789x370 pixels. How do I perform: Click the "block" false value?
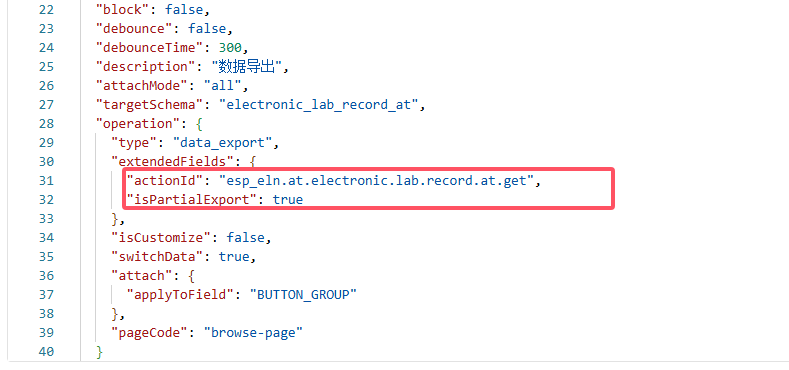coord(187,10)
